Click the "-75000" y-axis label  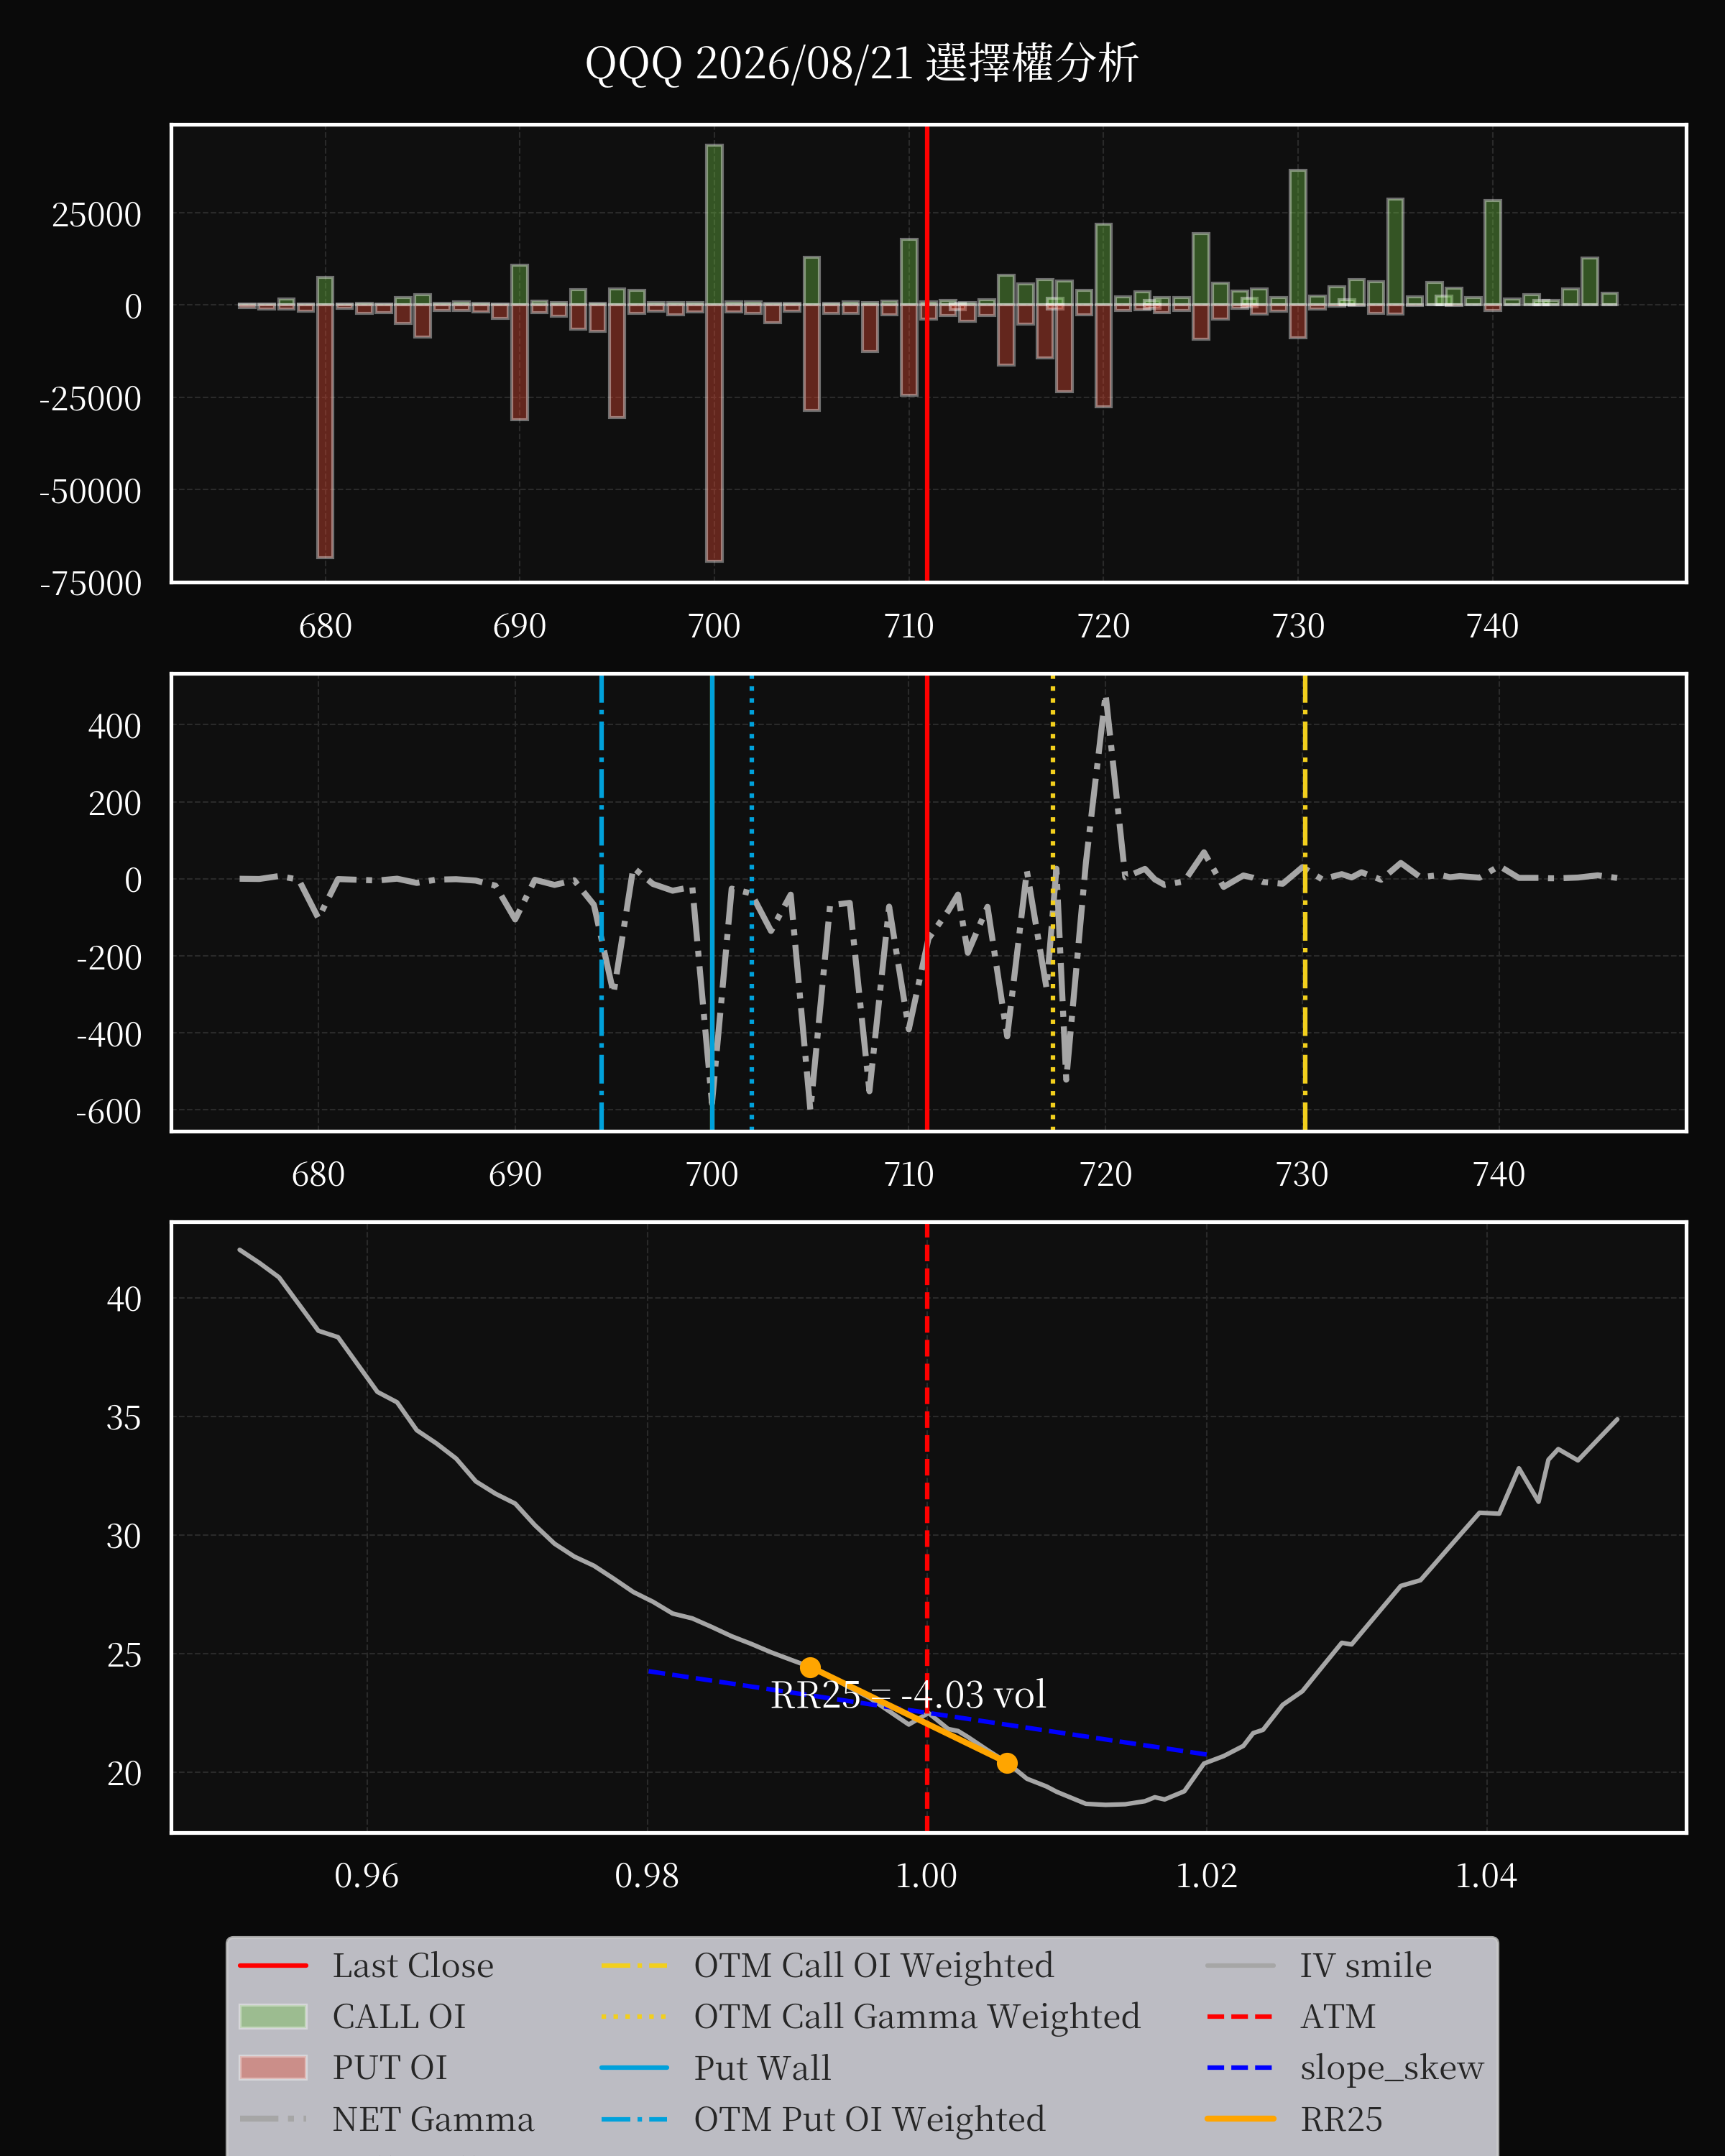[90, 583]
